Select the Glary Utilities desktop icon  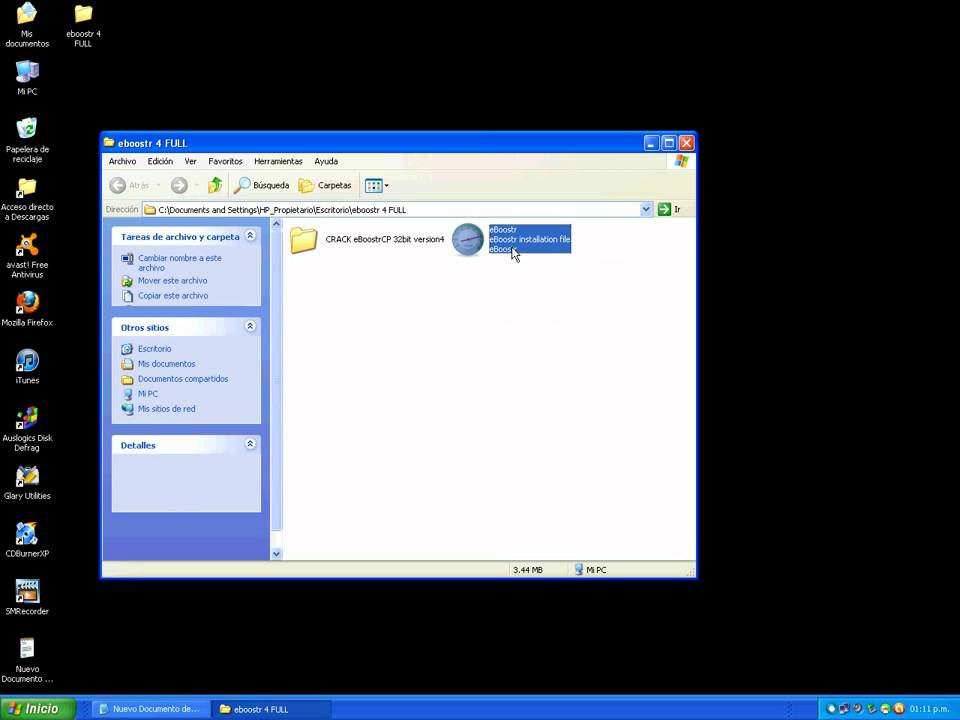tap(27, 482)
